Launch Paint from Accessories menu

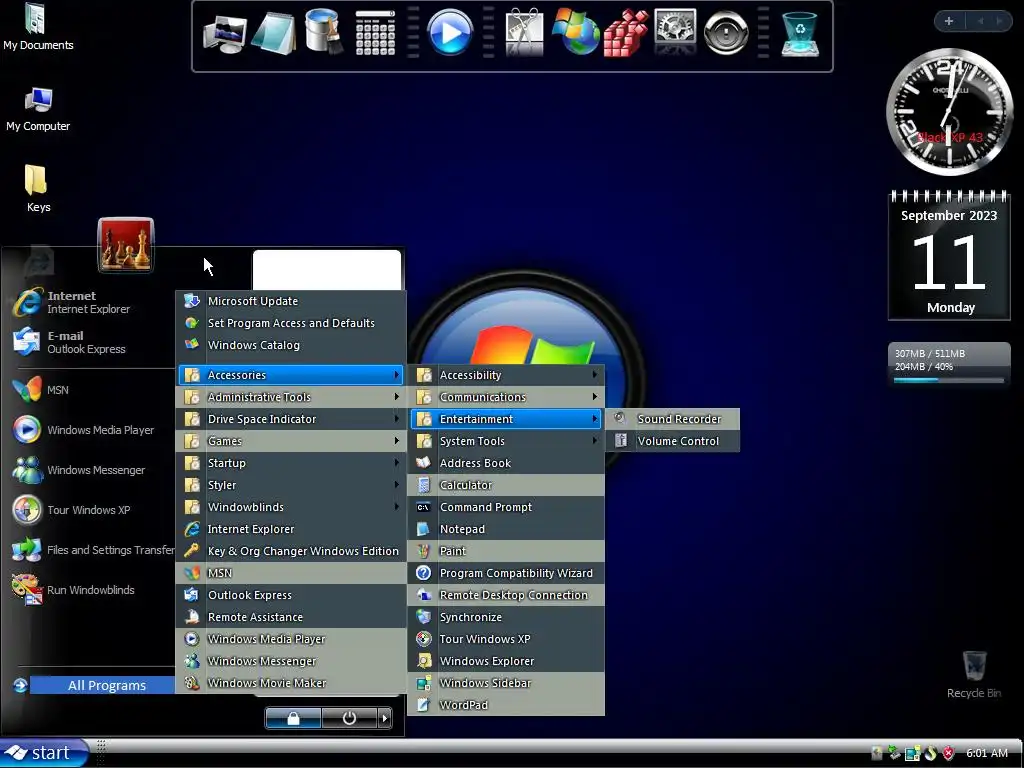click(506, 551)
